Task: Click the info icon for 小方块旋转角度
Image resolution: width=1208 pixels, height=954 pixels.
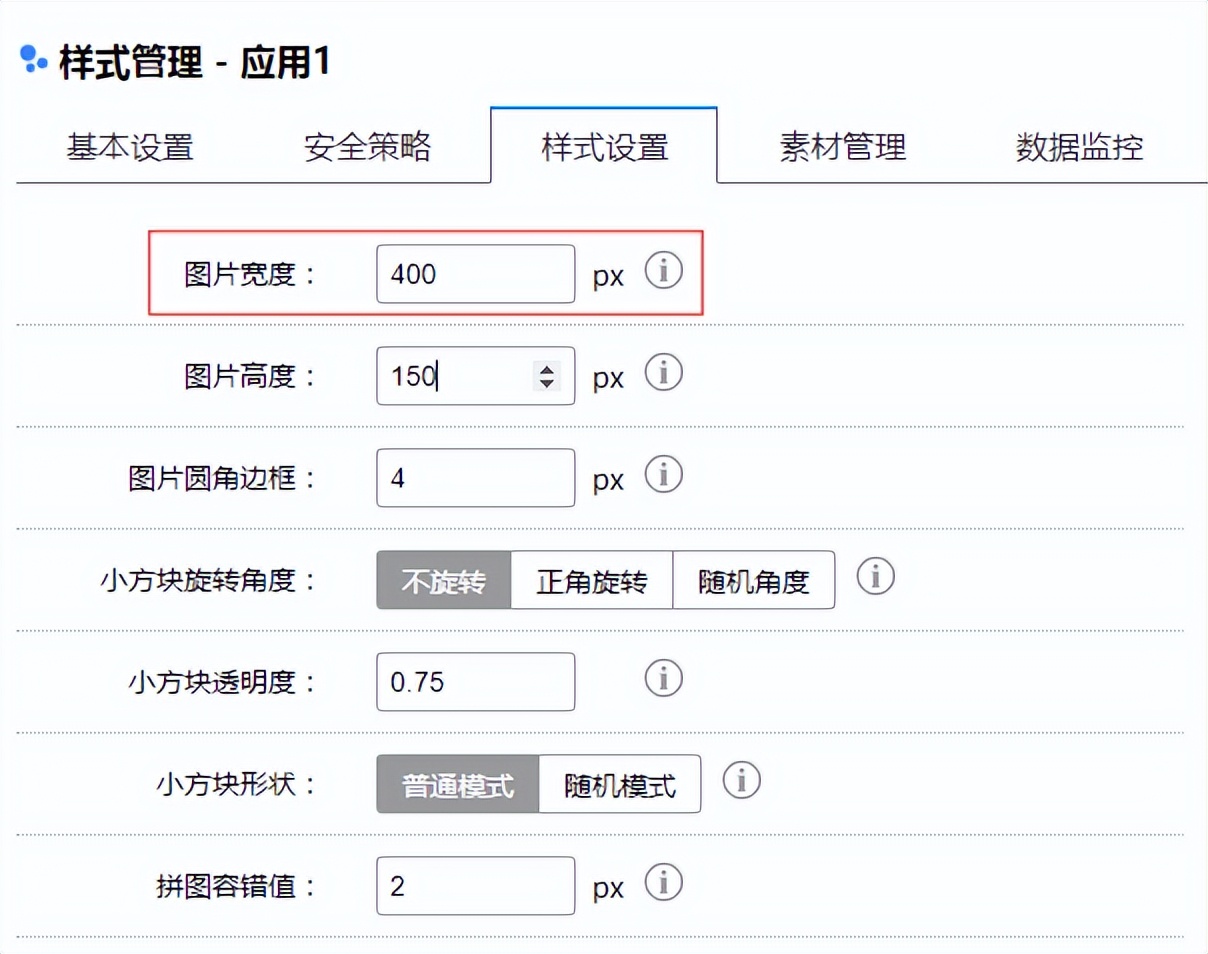Action: [875, 577]
